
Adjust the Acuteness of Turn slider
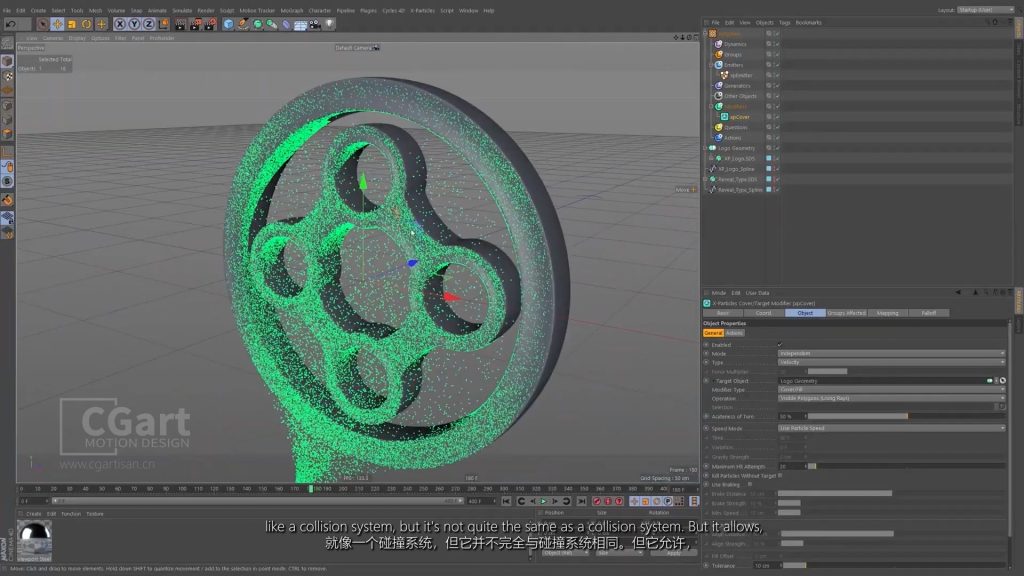tap(906, 416)
